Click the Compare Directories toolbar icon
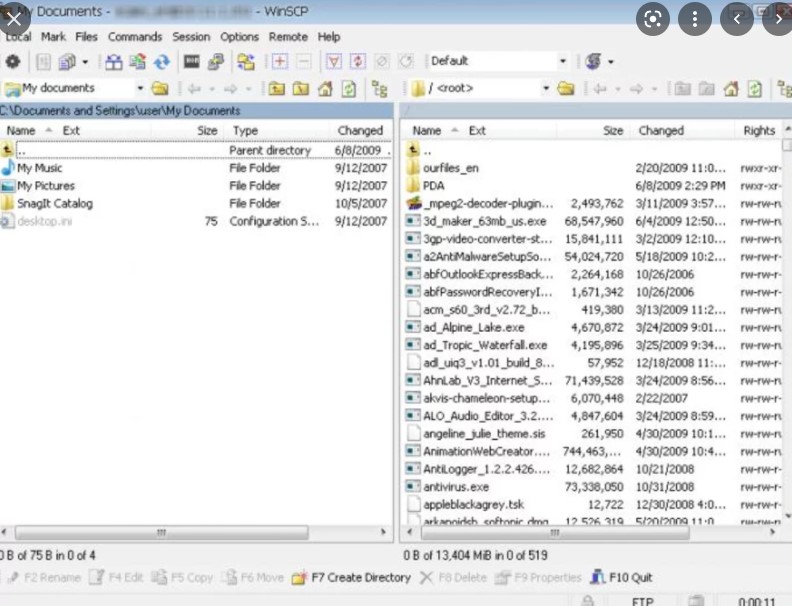 (114, 62)
